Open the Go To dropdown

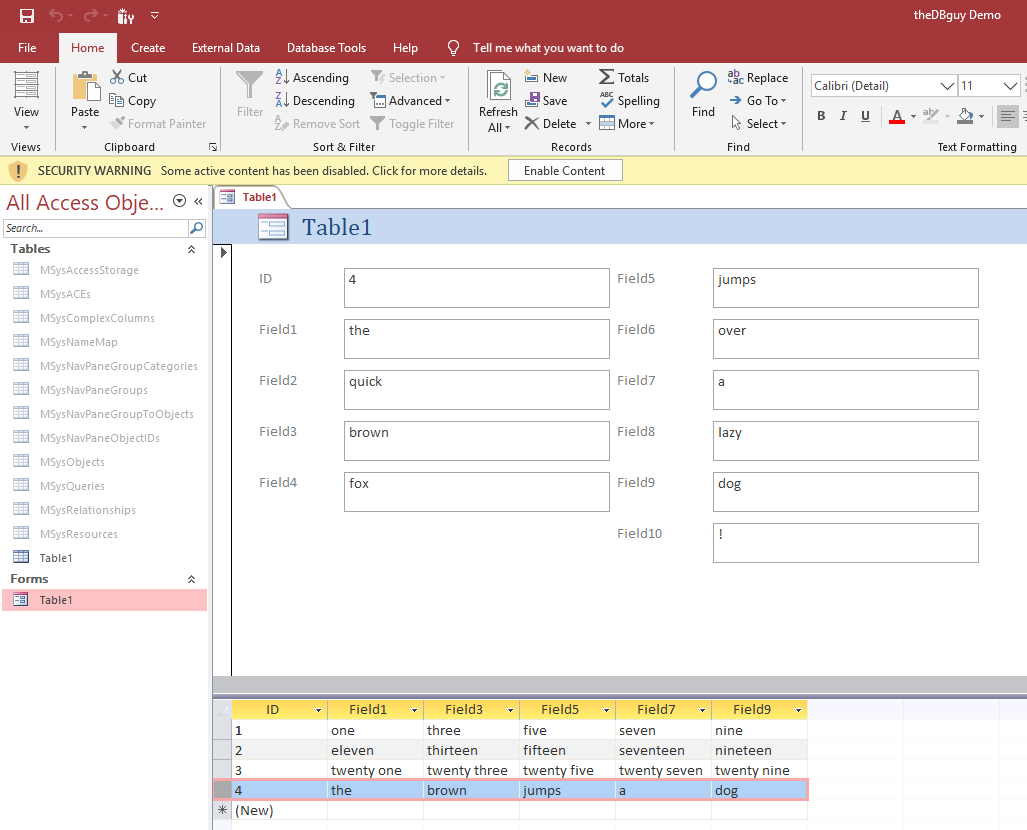[757, 100]
